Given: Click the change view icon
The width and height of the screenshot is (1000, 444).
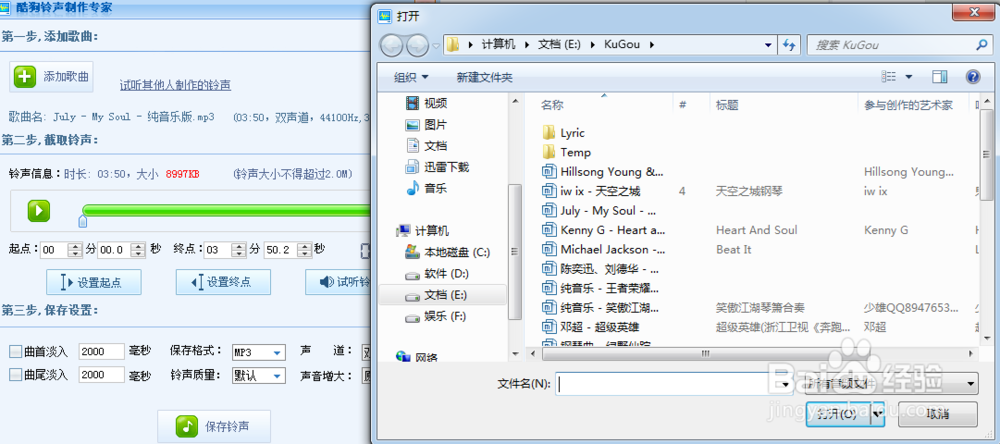Looking at the screenshot, I should tap(889, 77).
